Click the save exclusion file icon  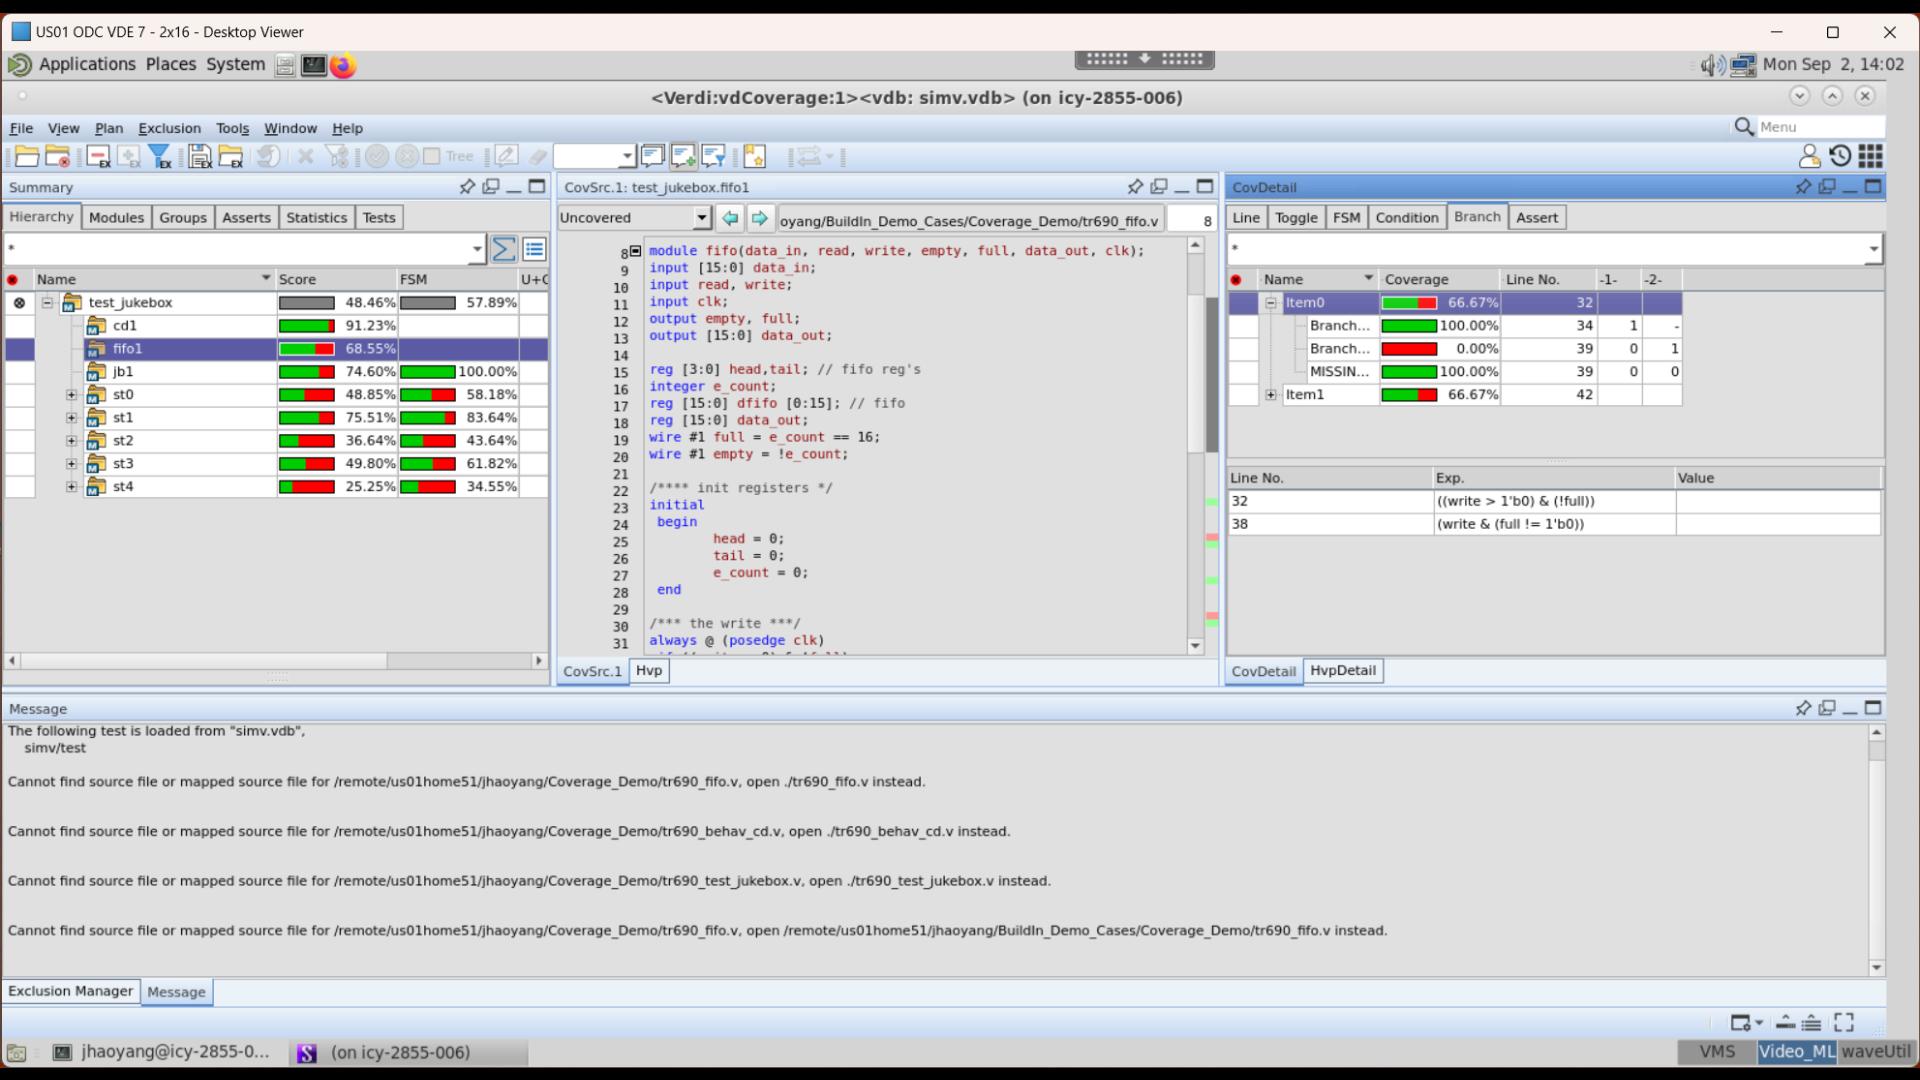(x=200, y=157)
